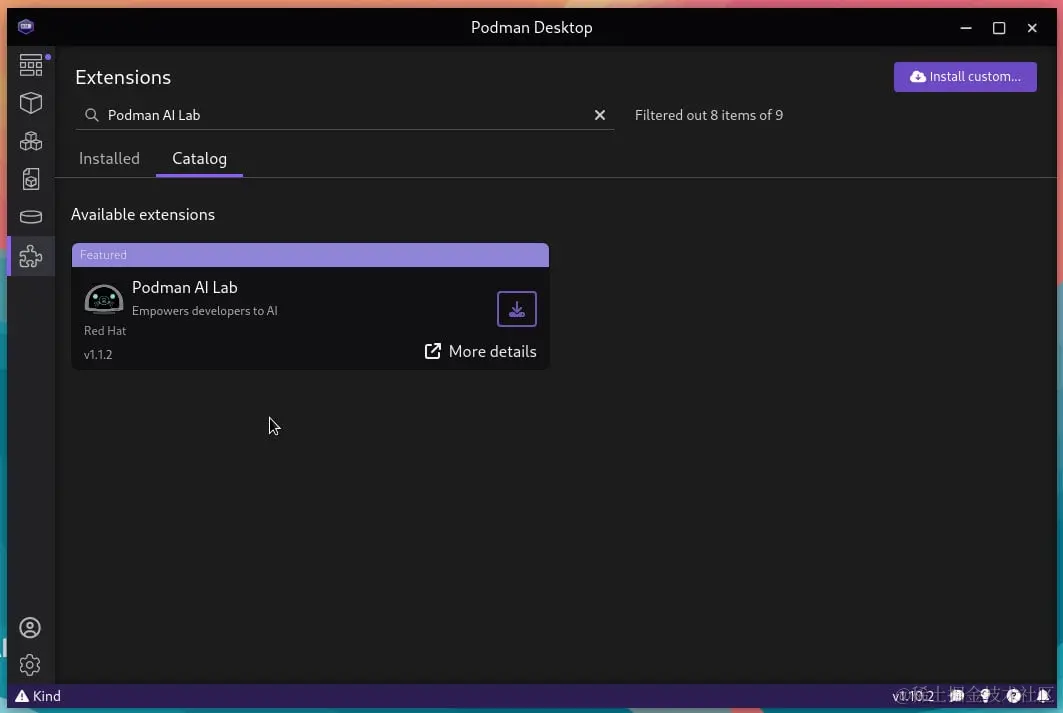Screen dimensions: 1063x713
Task: Select the Extensions puzzle icon in sidebar
Action: (31, 256)
